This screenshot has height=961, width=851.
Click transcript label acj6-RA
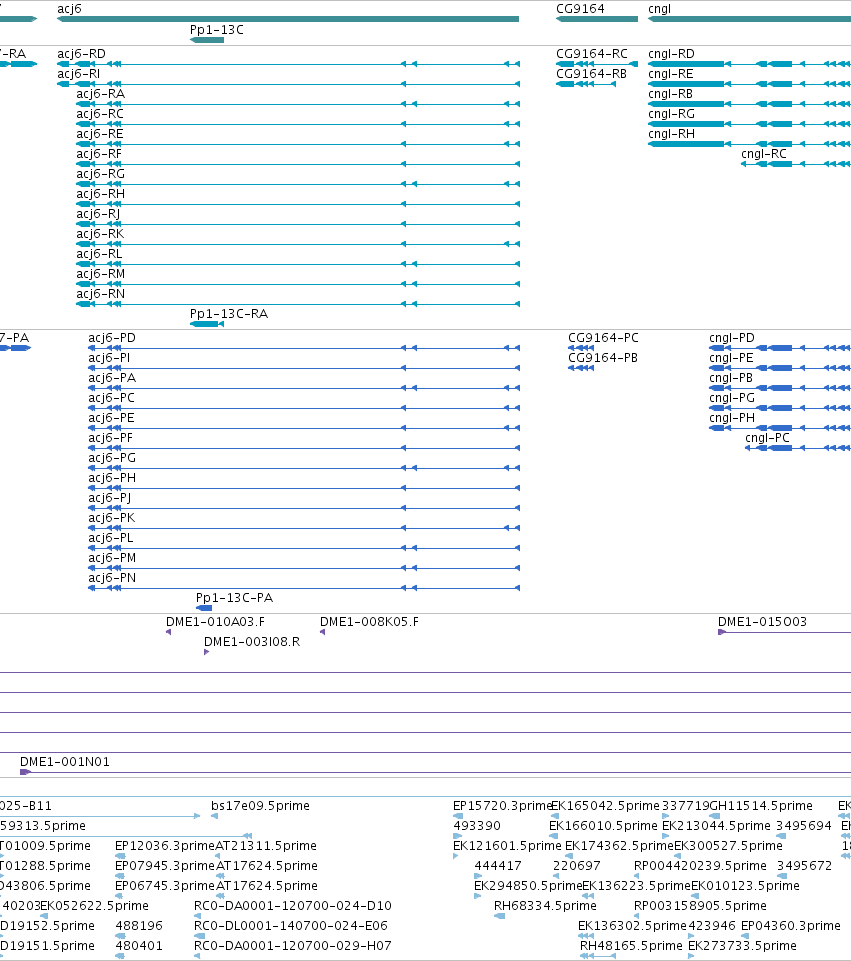(100, 94)
